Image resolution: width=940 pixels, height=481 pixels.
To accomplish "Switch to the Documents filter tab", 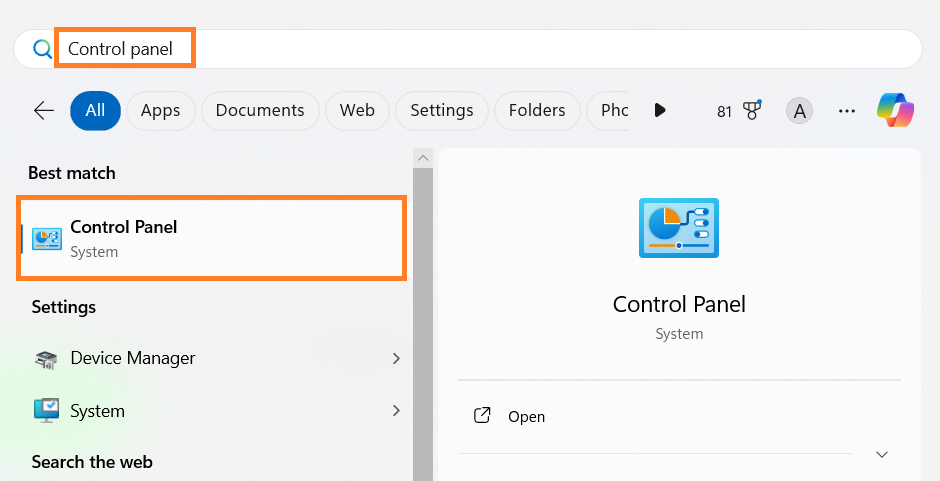I will tap(260, 110).
